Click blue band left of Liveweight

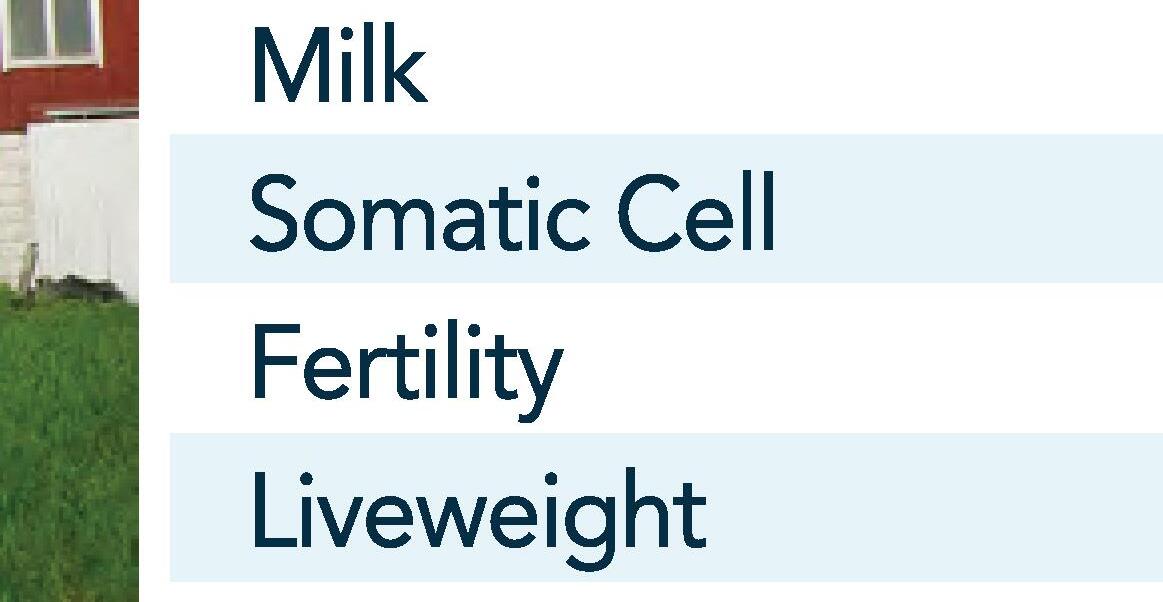pyautogui.click(x=208, y=508)
